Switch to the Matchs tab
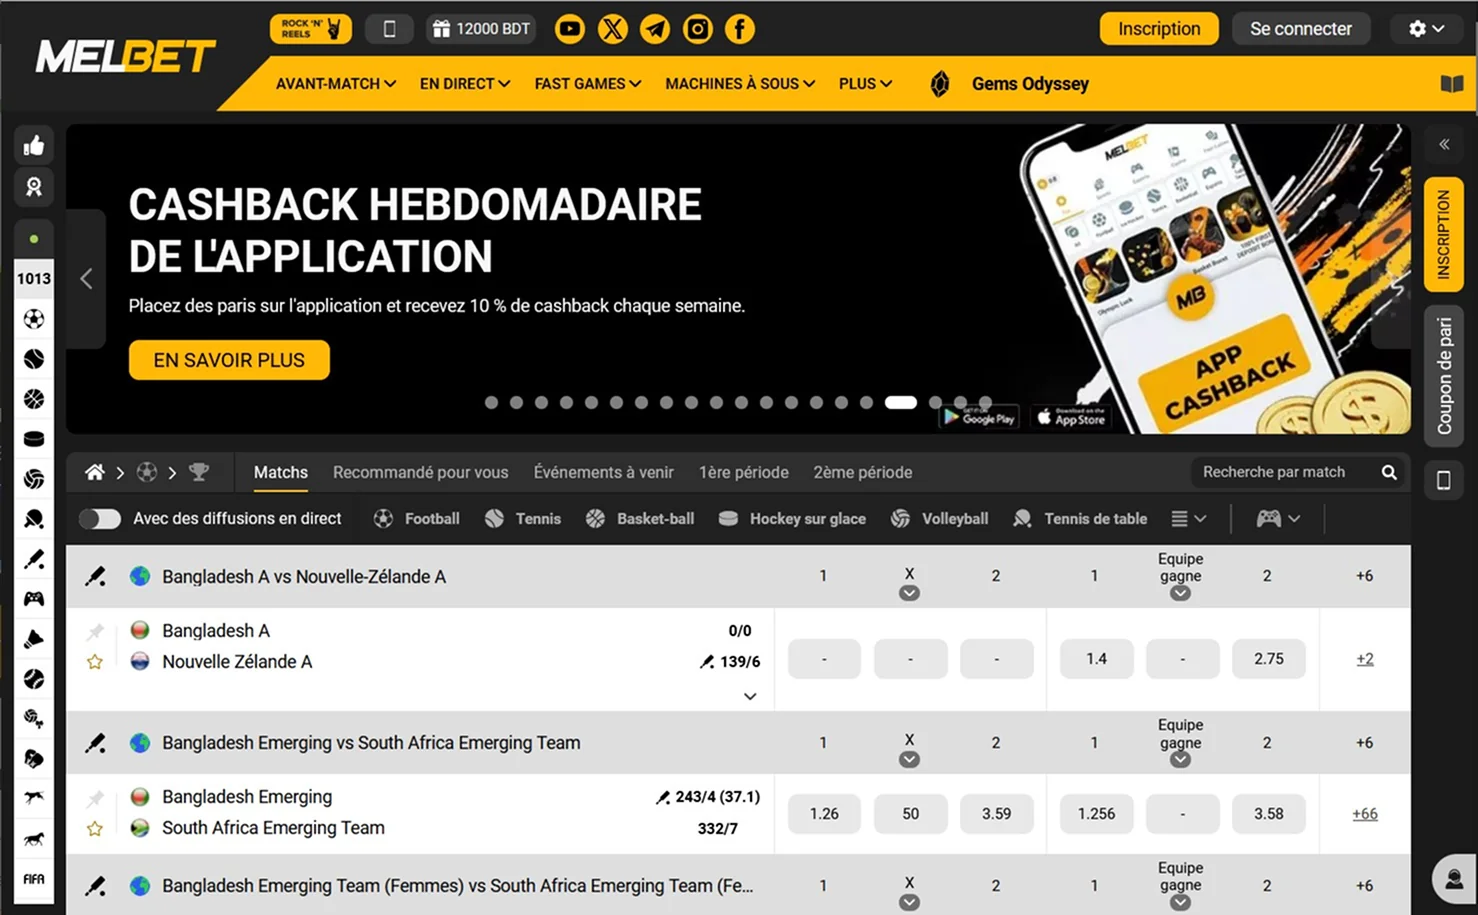The width and height of the screenshot is (1478, 915). (x=281, y=472)
